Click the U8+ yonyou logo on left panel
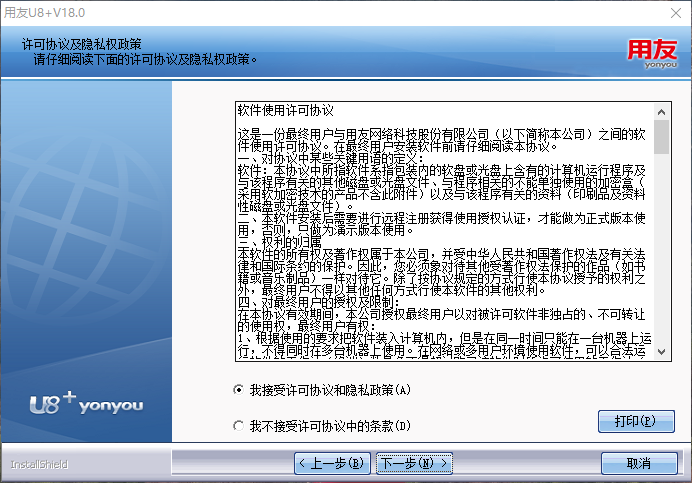The width and height of the screenshot is (692, 483). pos(86,403)
